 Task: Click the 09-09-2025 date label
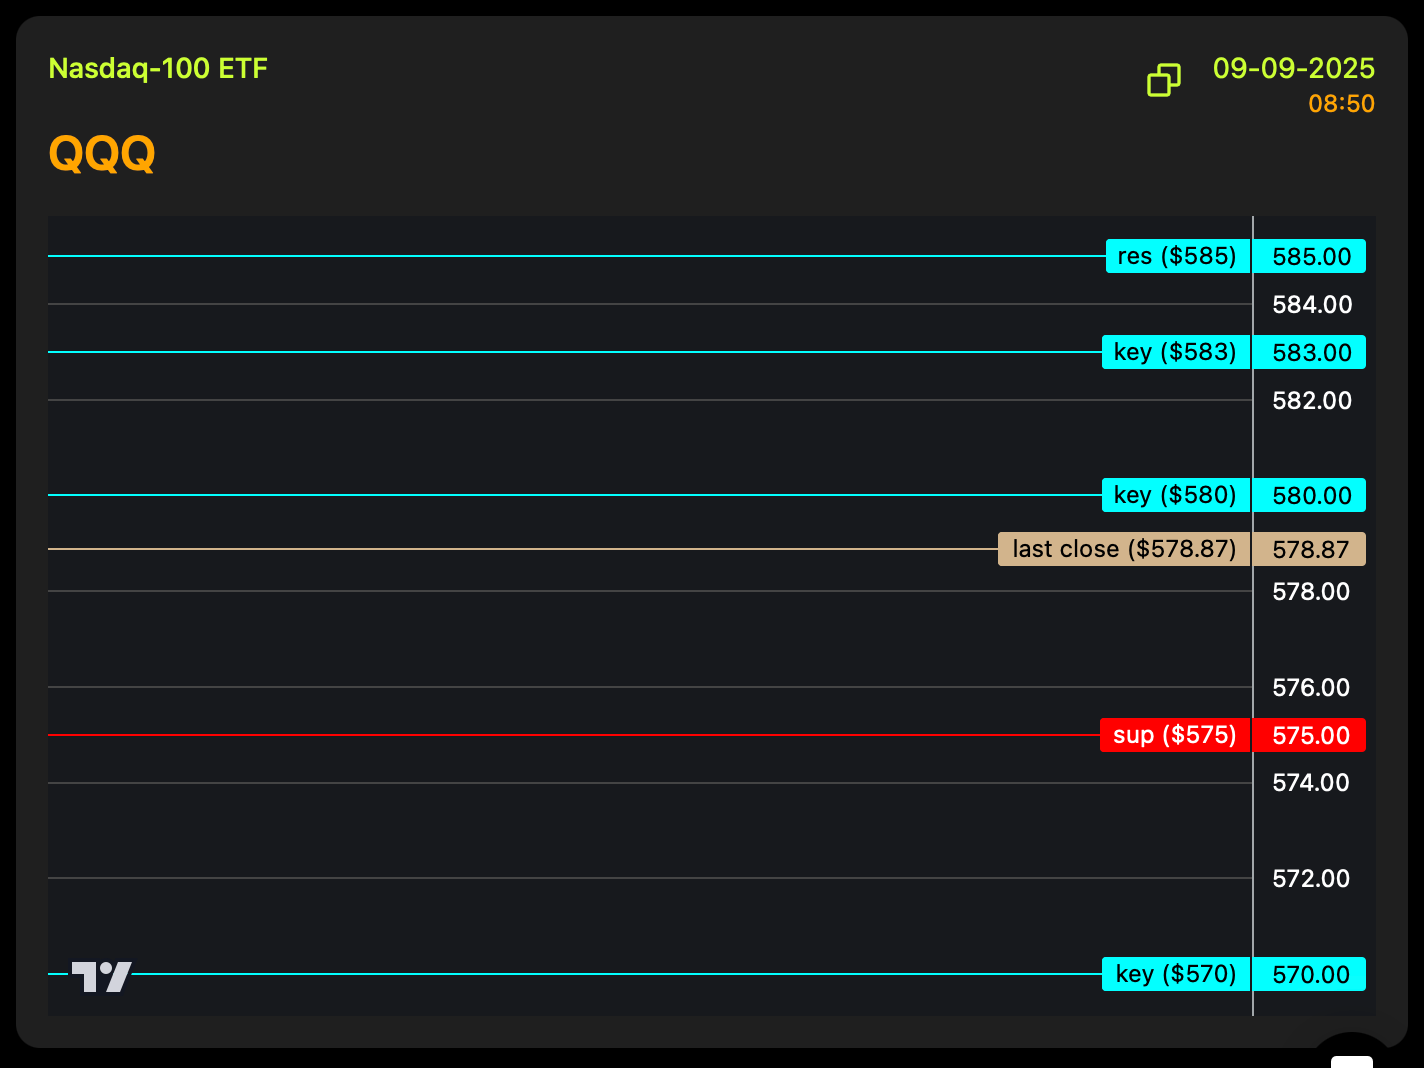point(1294,69)
